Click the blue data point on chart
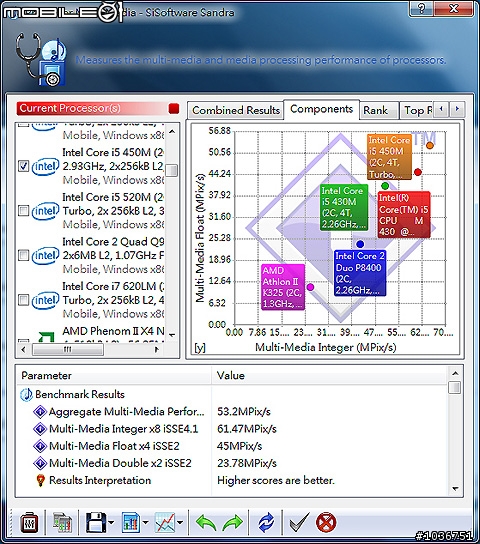480x544 pixels. tap(360, 244)
